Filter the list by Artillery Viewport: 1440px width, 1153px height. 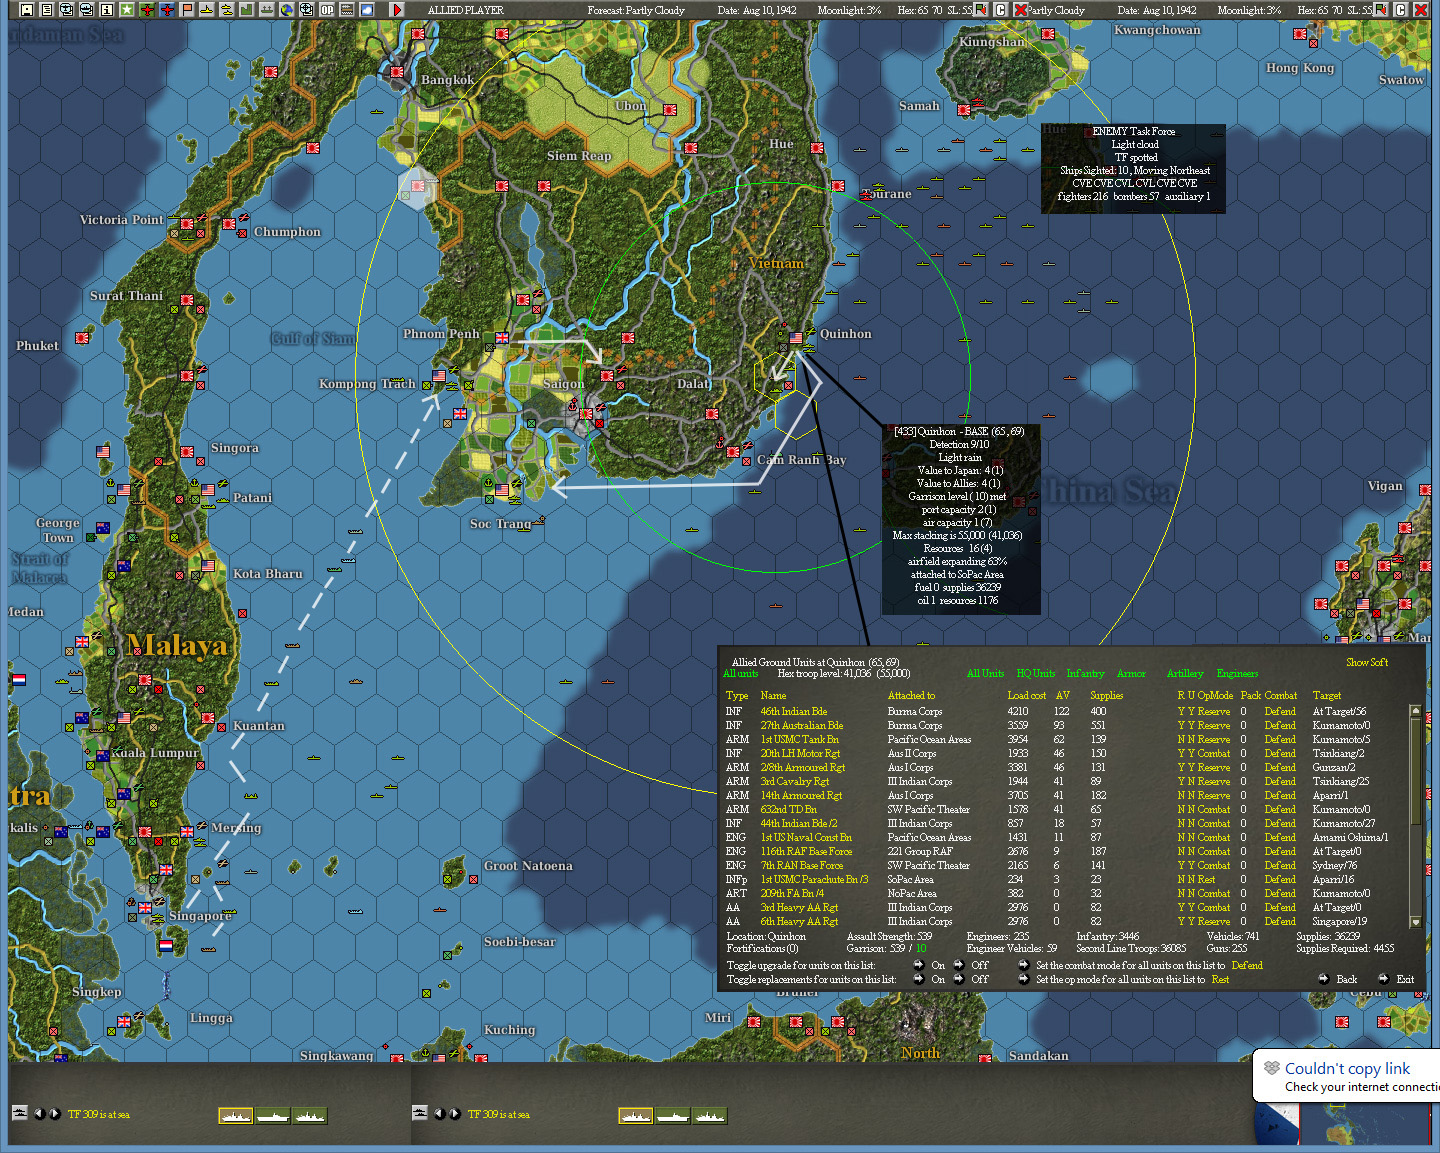1185,674
